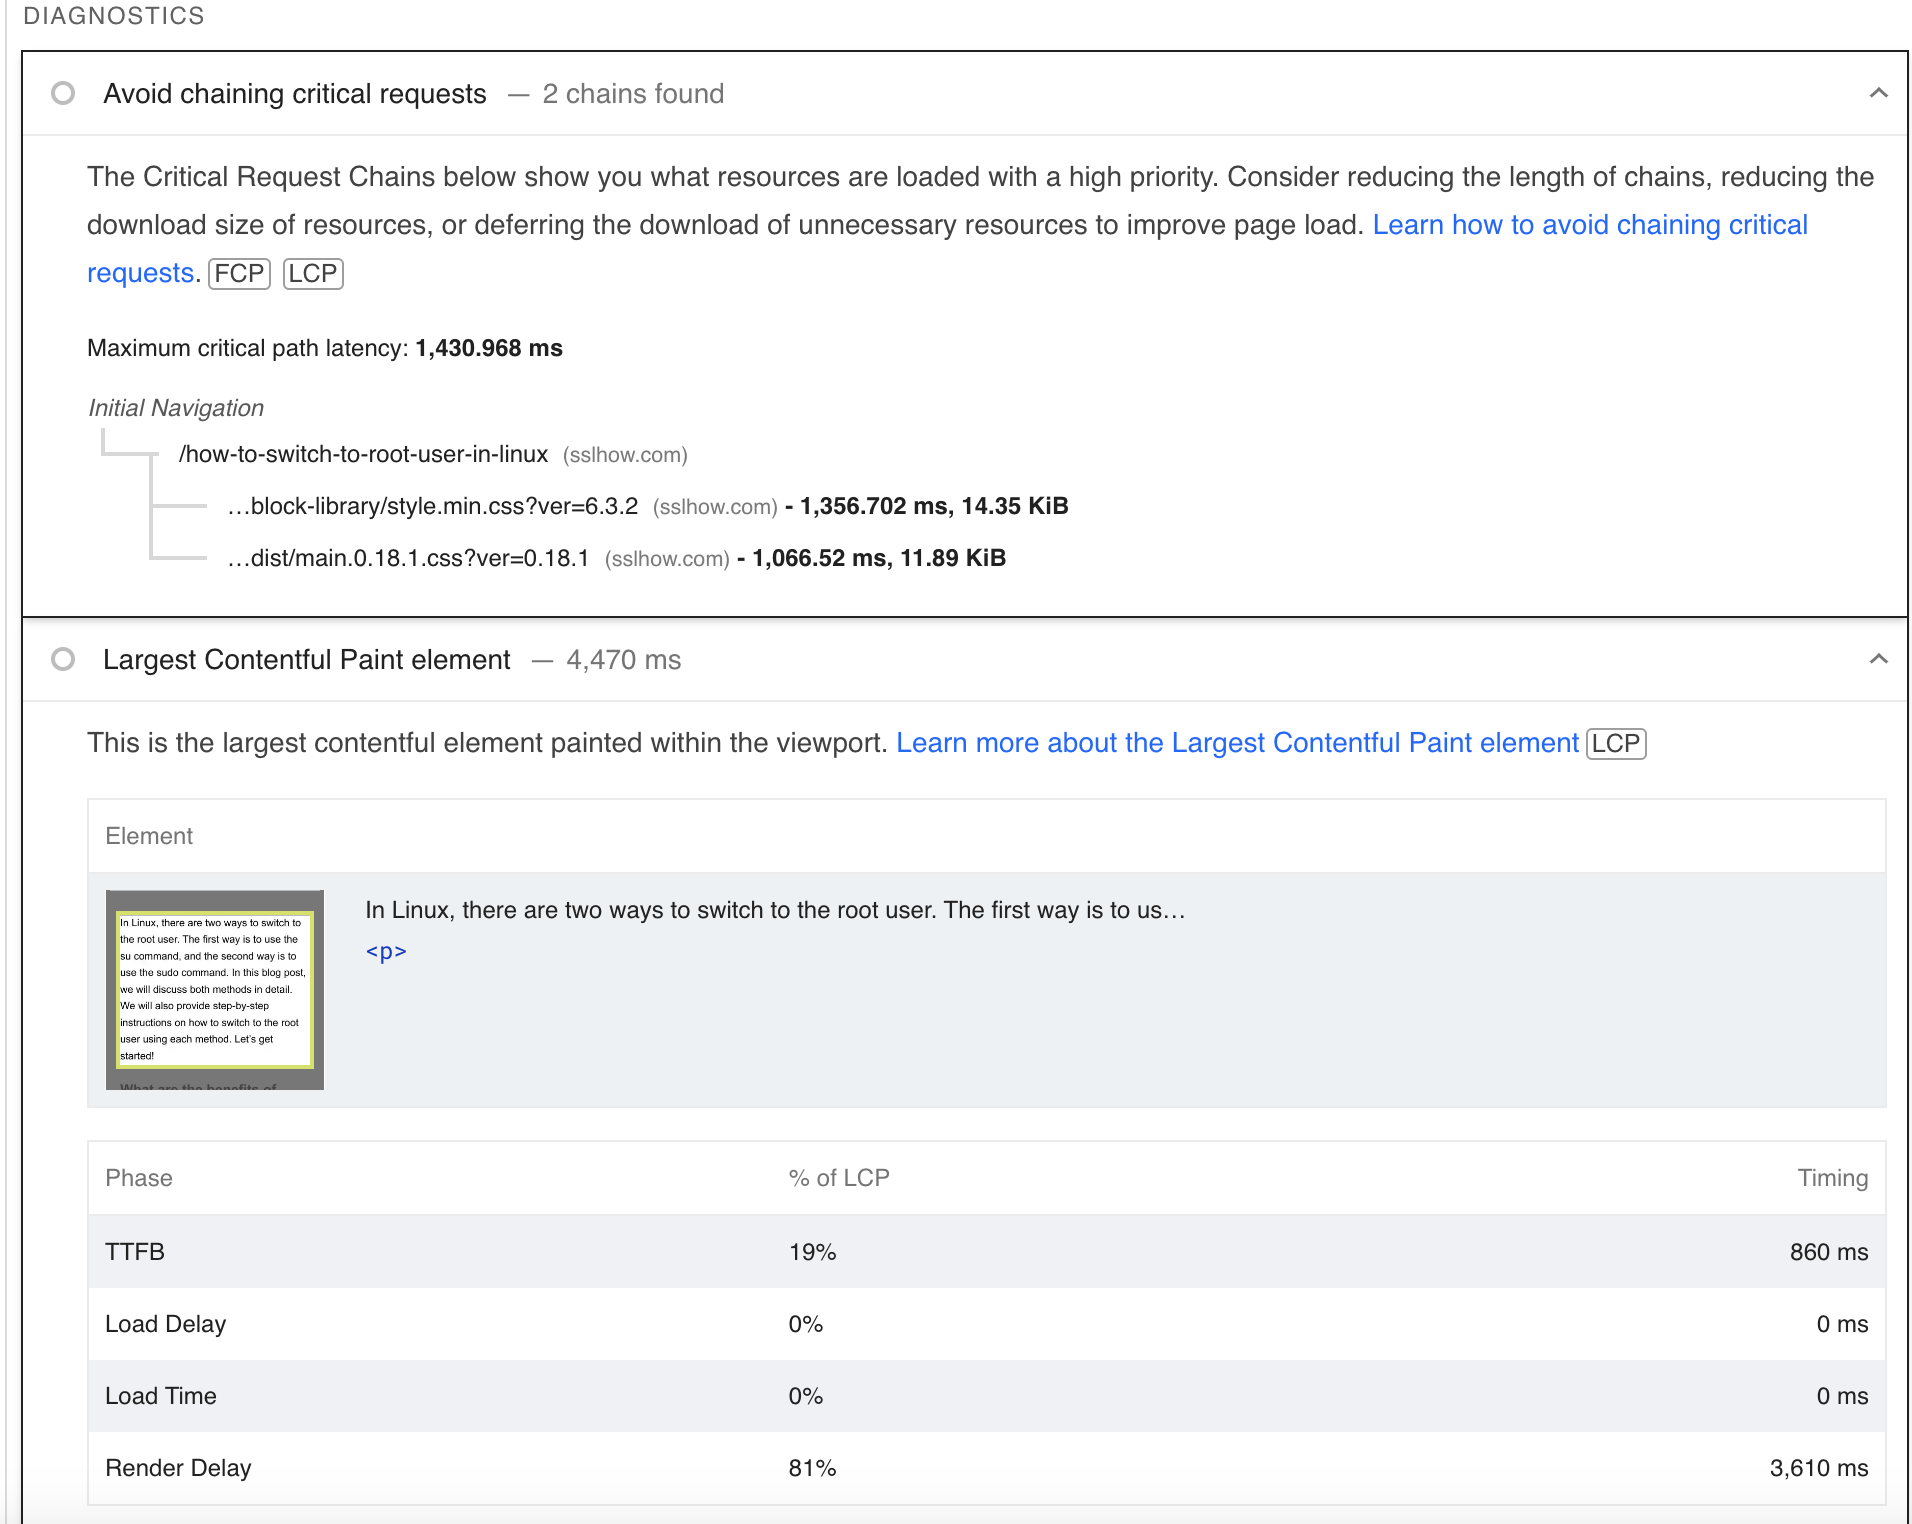The width and height of the screenshot is (1912, 1524).
Task: Collapse the Largest Contentful Paint element section
Action: point(1878,659)
